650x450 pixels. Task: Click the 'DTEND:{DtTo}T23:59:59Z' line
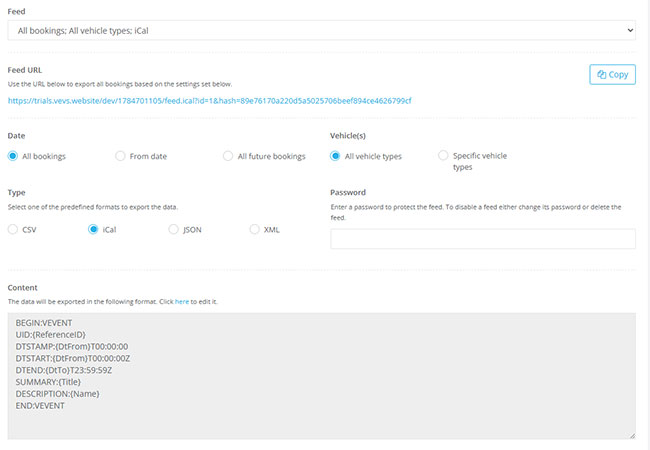pos(64,370)
